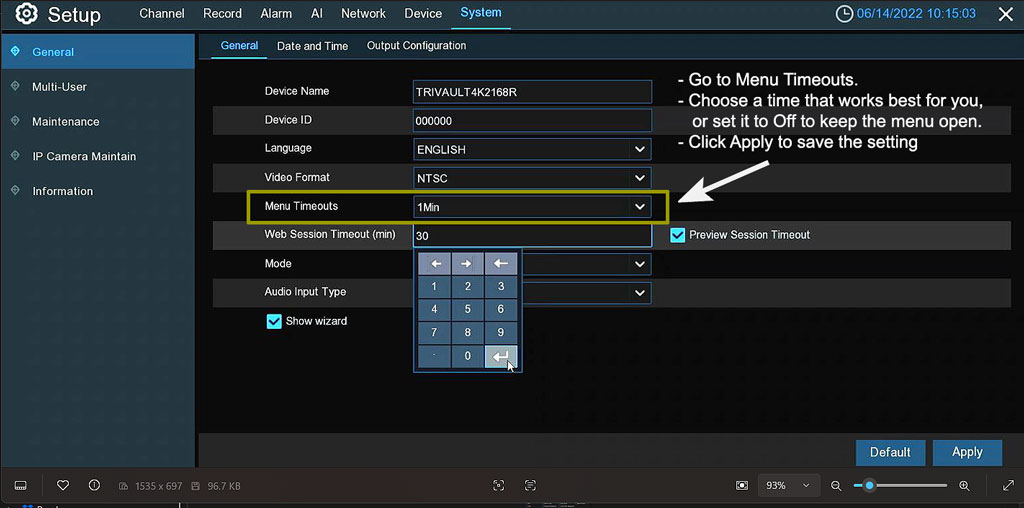
Task: Click keypad digit 9
Action: pos(501,333)
